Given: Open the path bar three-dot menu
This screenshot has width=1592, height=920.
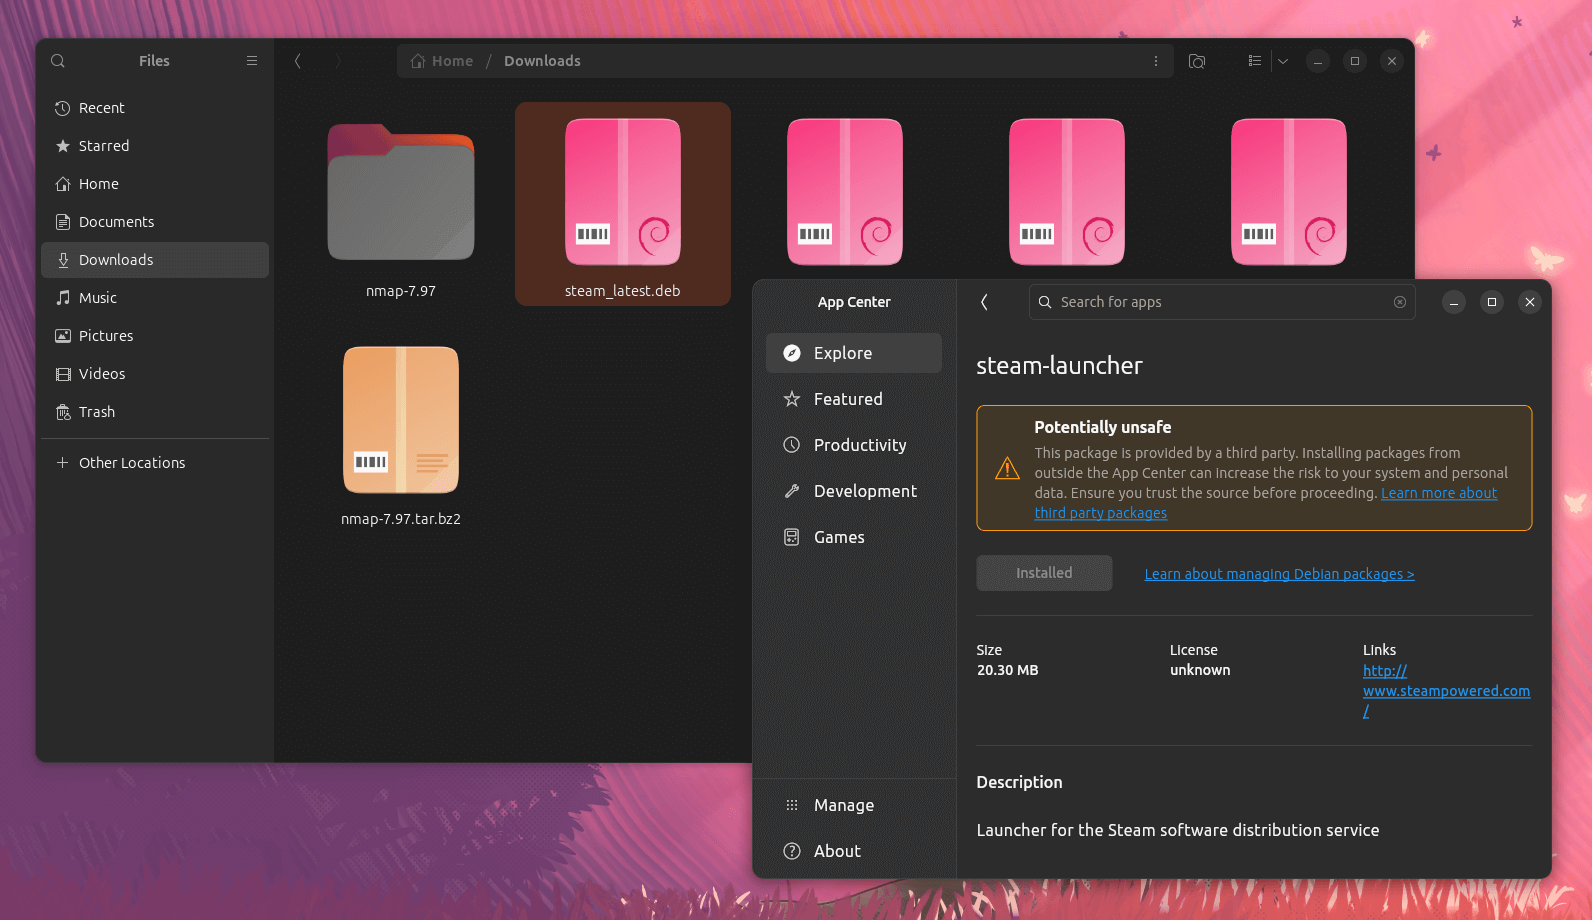Looking at the screenshot, I should click(x=1156, y=61).
